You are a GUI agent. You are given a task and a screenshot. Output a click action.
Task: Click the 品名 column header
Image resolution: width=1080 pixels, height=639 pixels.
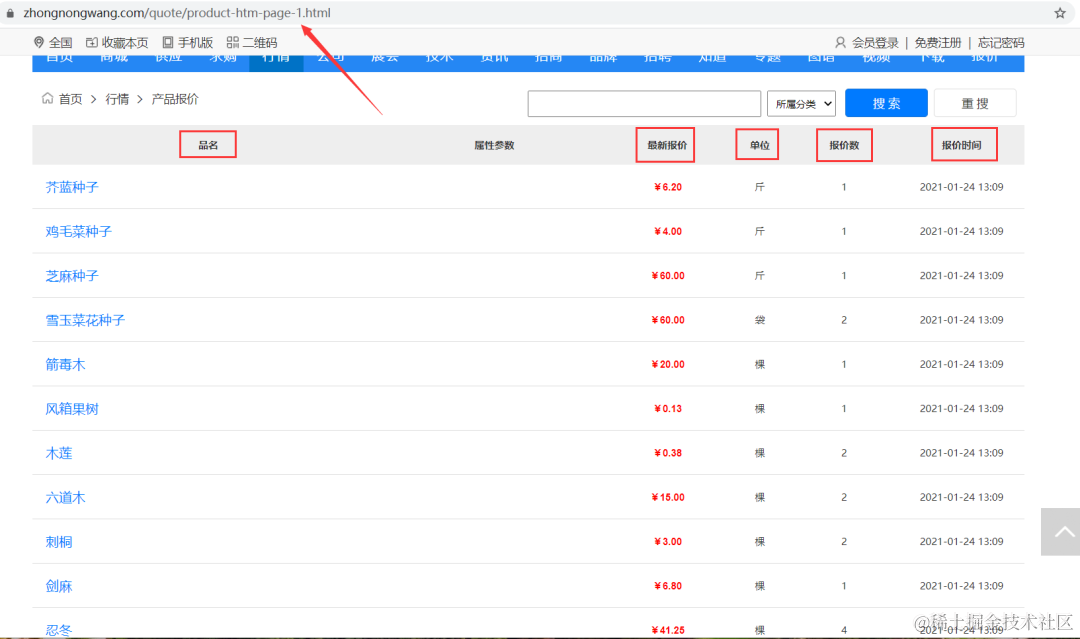point(208,145)
